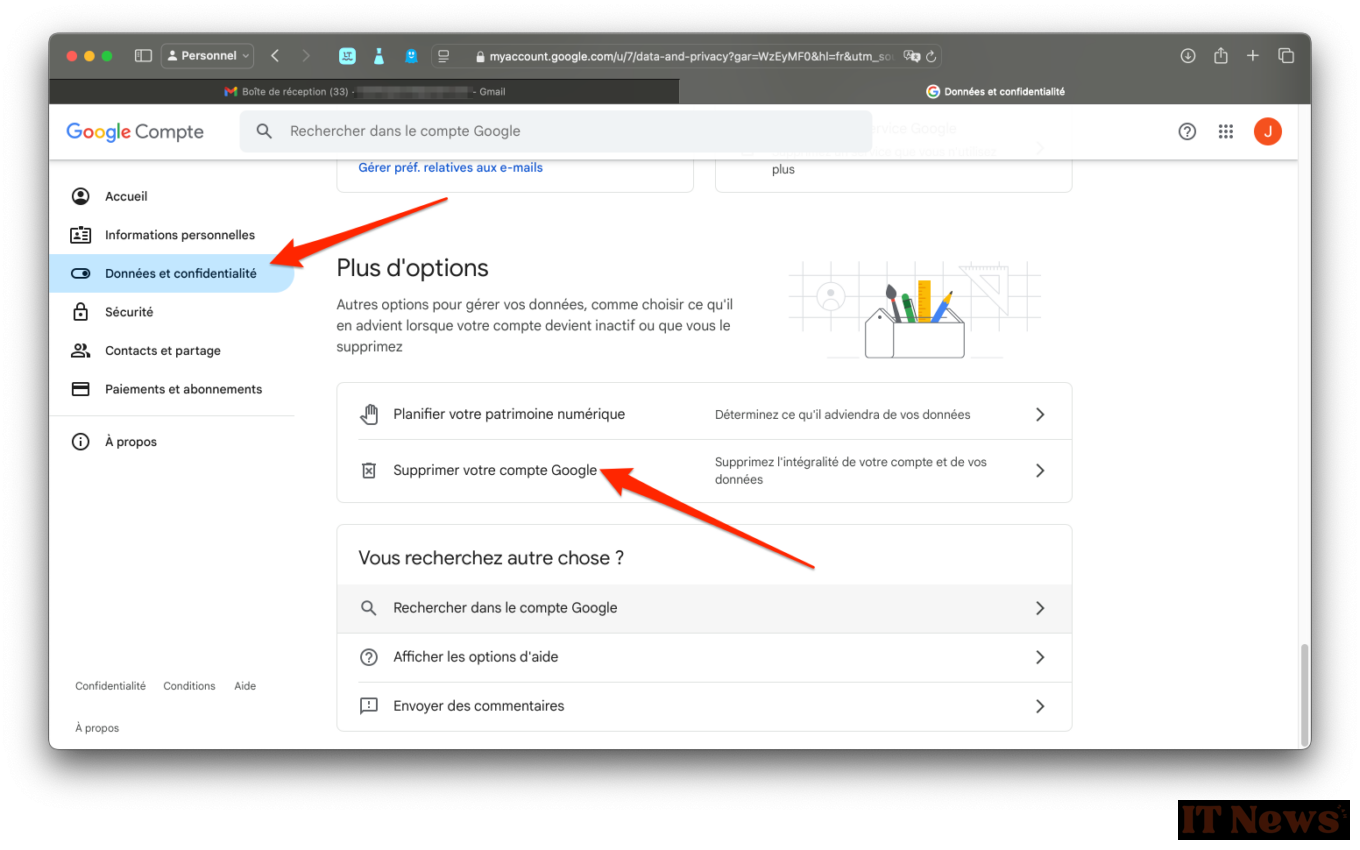Viewport: 1360px width, 850px height.
Task: Click the trash icon beside Supprimer votre compte
Action: pyautogui.click(x=368, y=470)
